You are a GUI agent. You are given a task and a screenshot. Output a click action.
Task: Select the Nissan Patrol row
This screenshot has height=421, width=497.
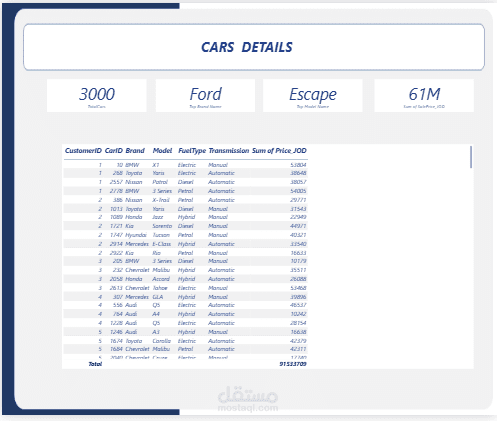pyautogui.click(x=186, y=182)
